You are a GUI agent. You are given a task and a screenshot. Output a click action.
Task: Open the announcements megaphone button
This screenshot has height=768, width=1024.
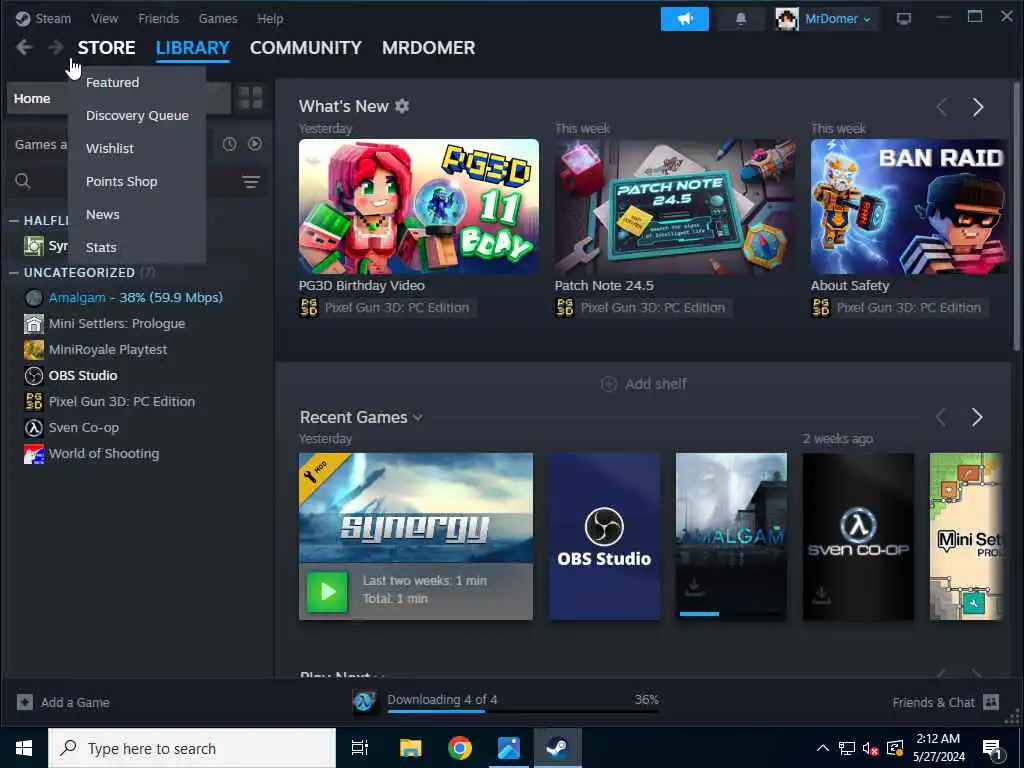684,19
